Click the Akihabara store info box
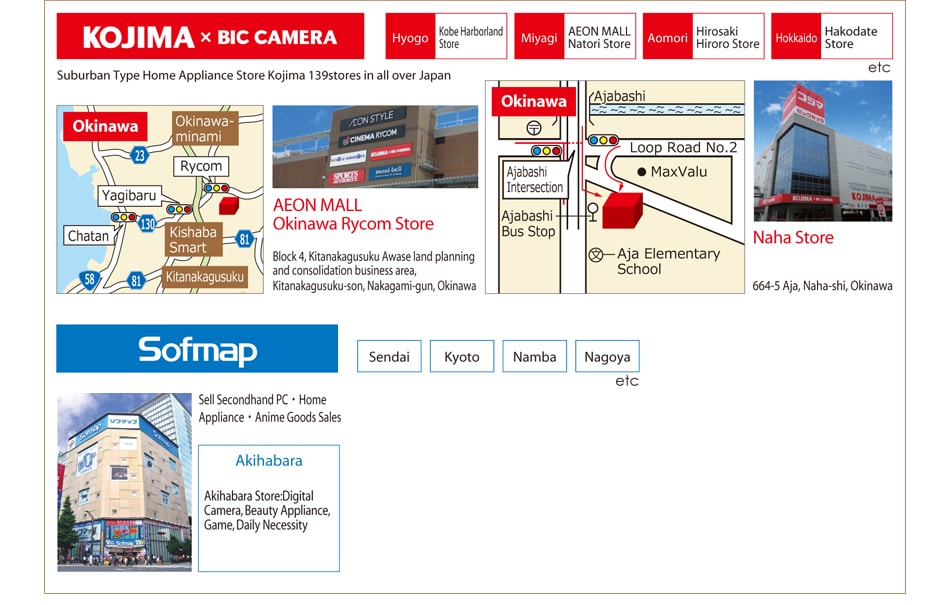 click(268, 508)
